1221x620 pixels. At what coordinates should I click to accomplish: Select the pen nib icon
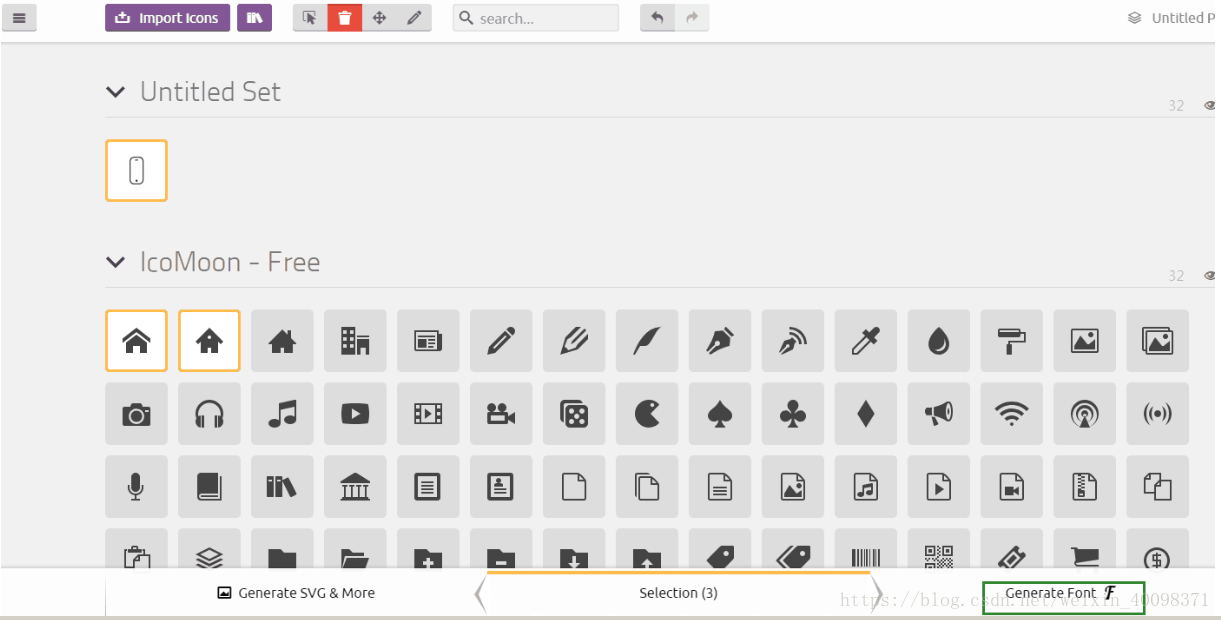(720, 341)
